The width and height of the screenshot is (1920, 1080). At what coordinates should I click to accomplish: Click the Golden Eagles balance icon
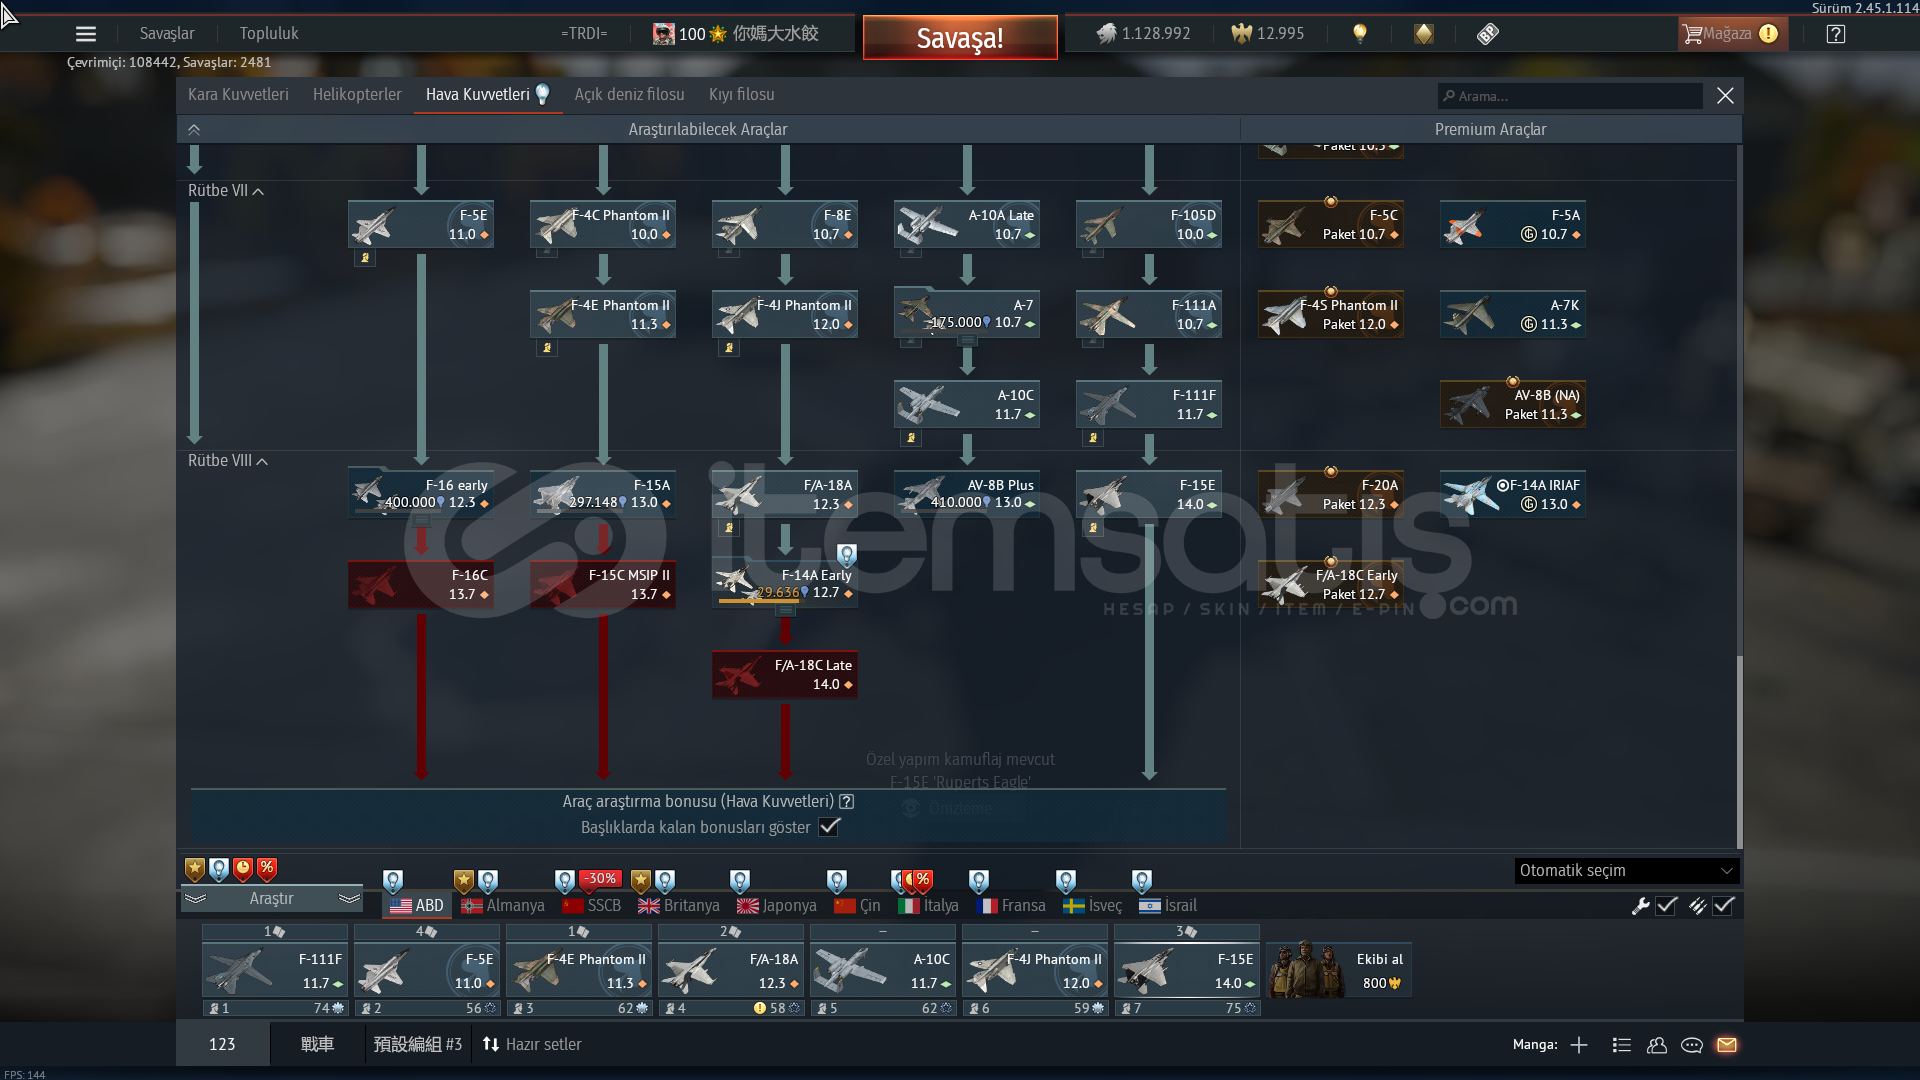point(1241,34)
